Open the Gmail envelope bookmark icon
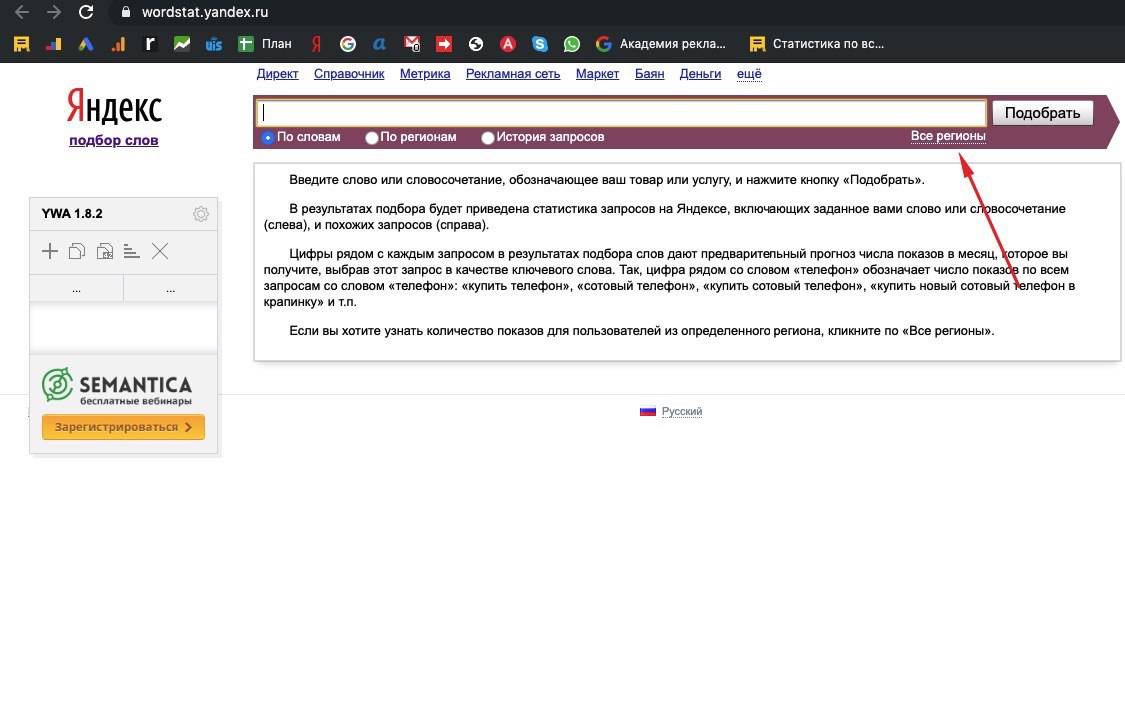The image size is (1125, 705). click(412, 44)
